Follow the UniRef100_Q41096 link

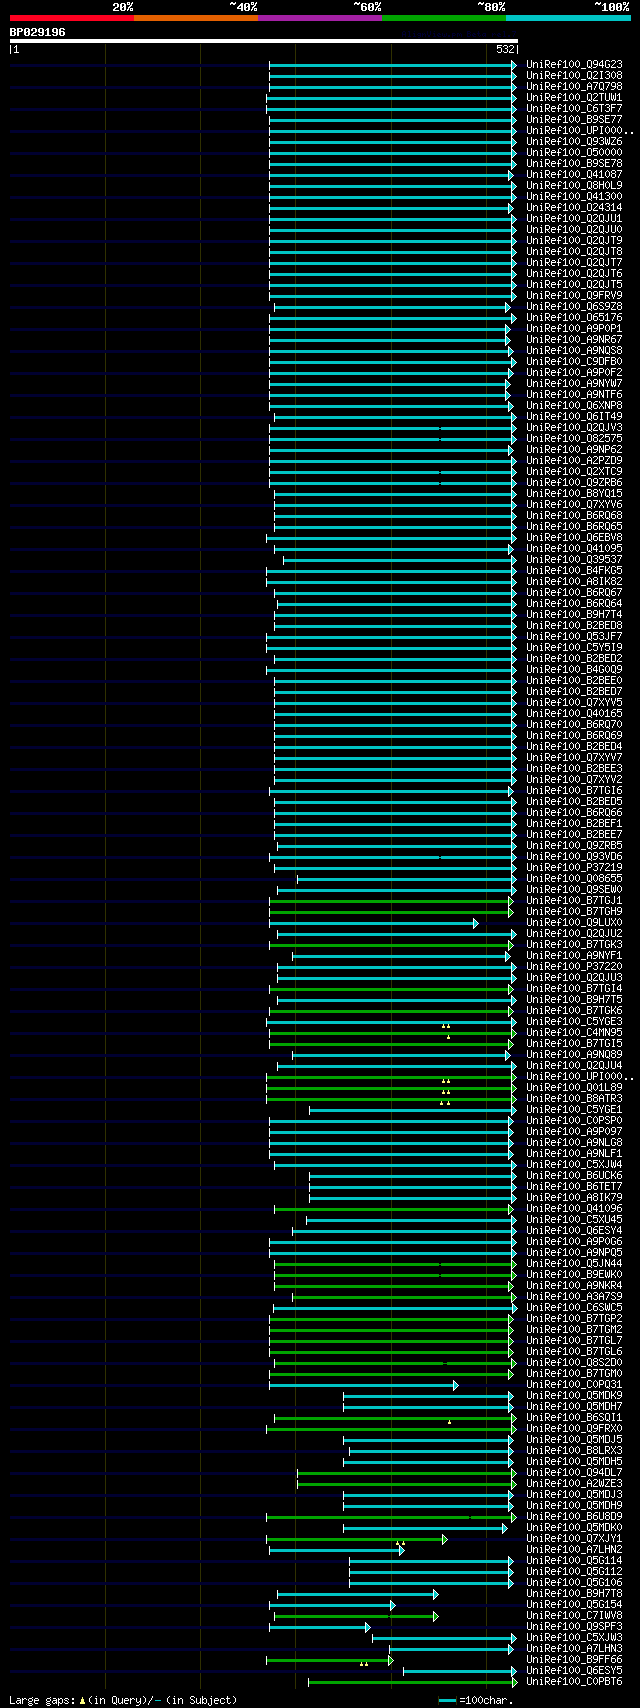click(574, 1208)
